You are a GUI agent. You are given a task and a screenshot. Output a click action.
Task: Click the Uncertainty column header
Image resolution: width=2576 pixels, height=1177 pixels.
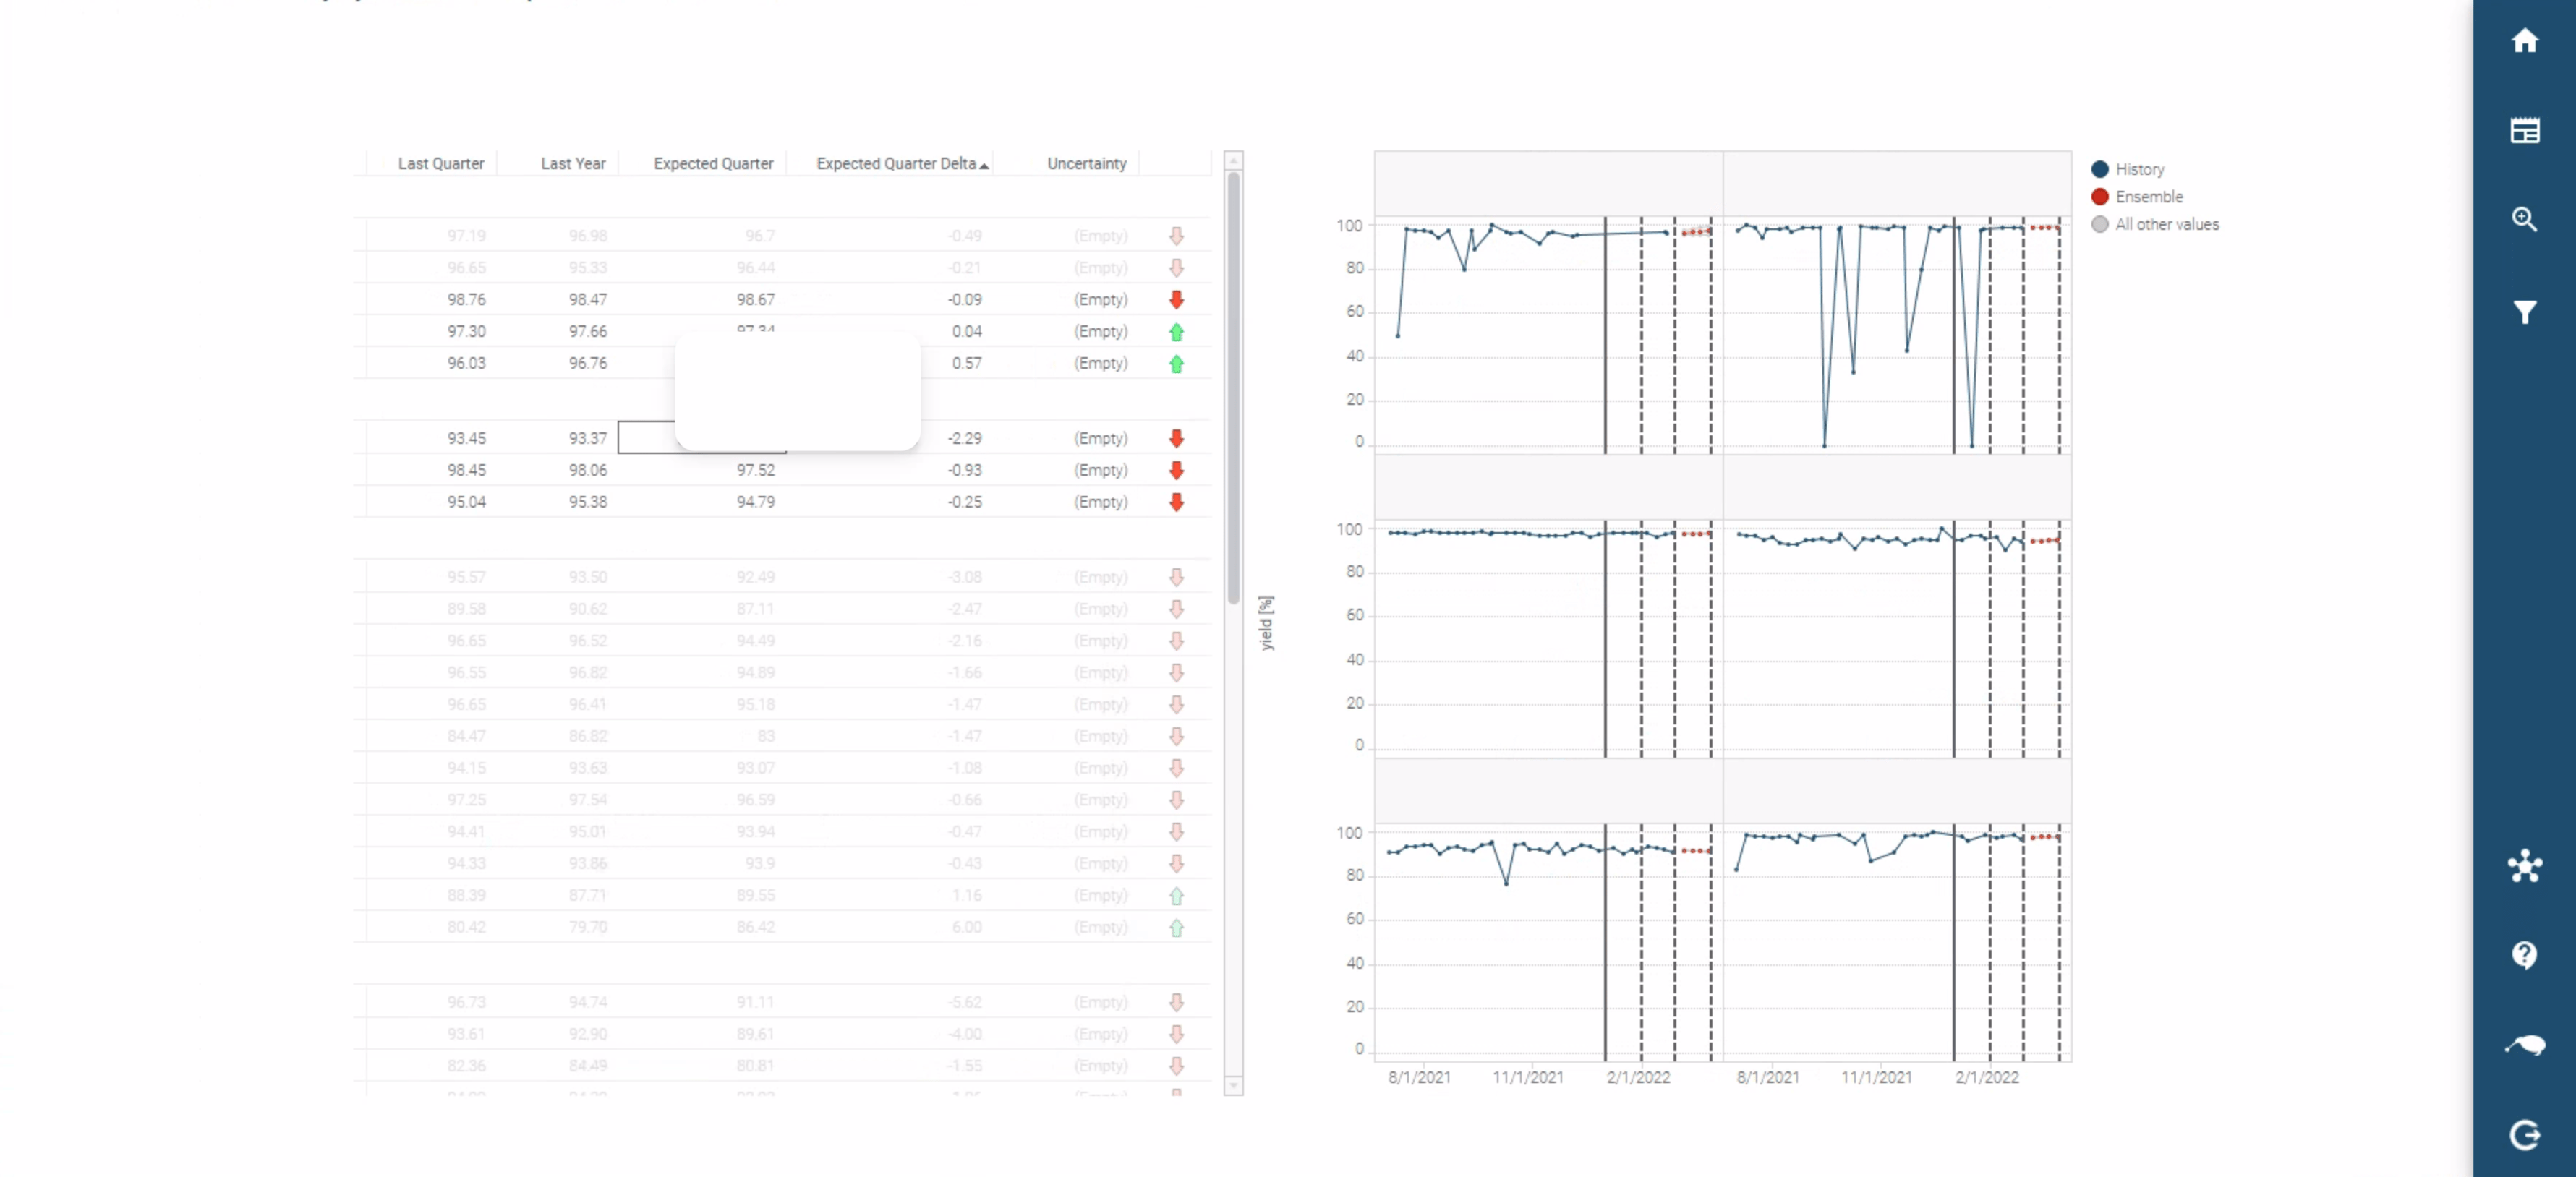point(1086,164)
